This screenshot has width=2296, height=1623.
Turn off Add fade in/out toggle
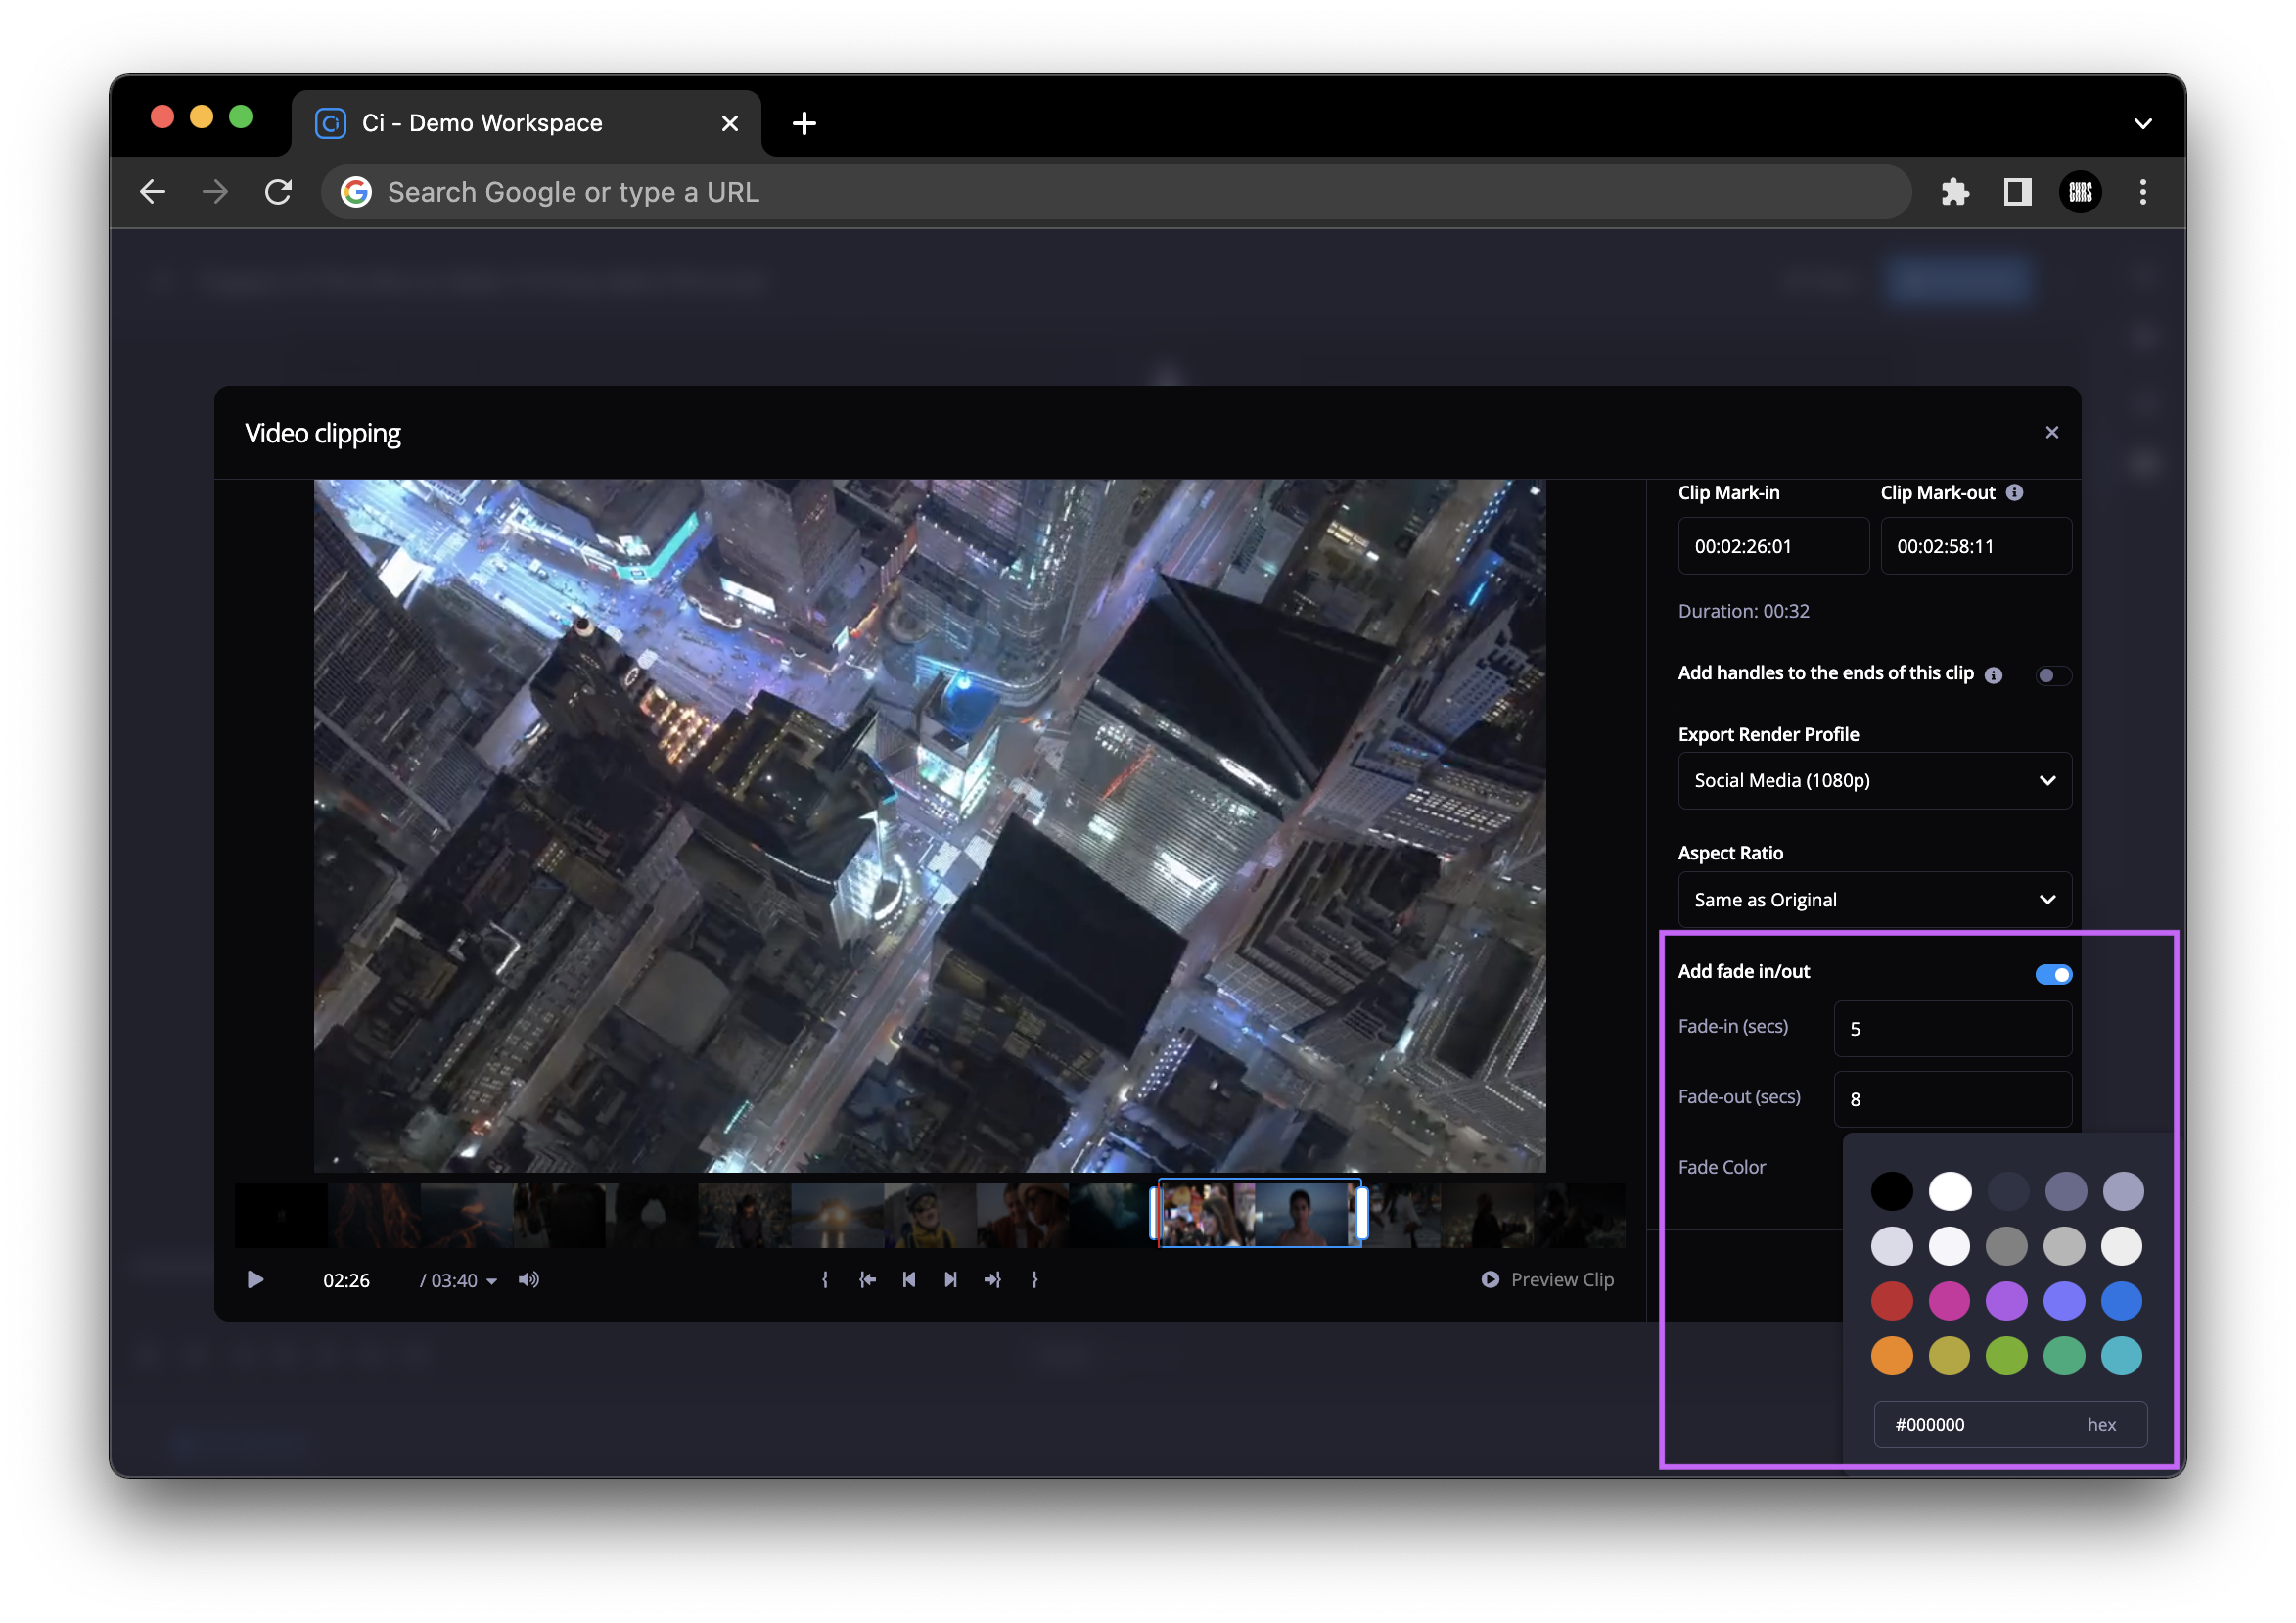(2053, 974)
